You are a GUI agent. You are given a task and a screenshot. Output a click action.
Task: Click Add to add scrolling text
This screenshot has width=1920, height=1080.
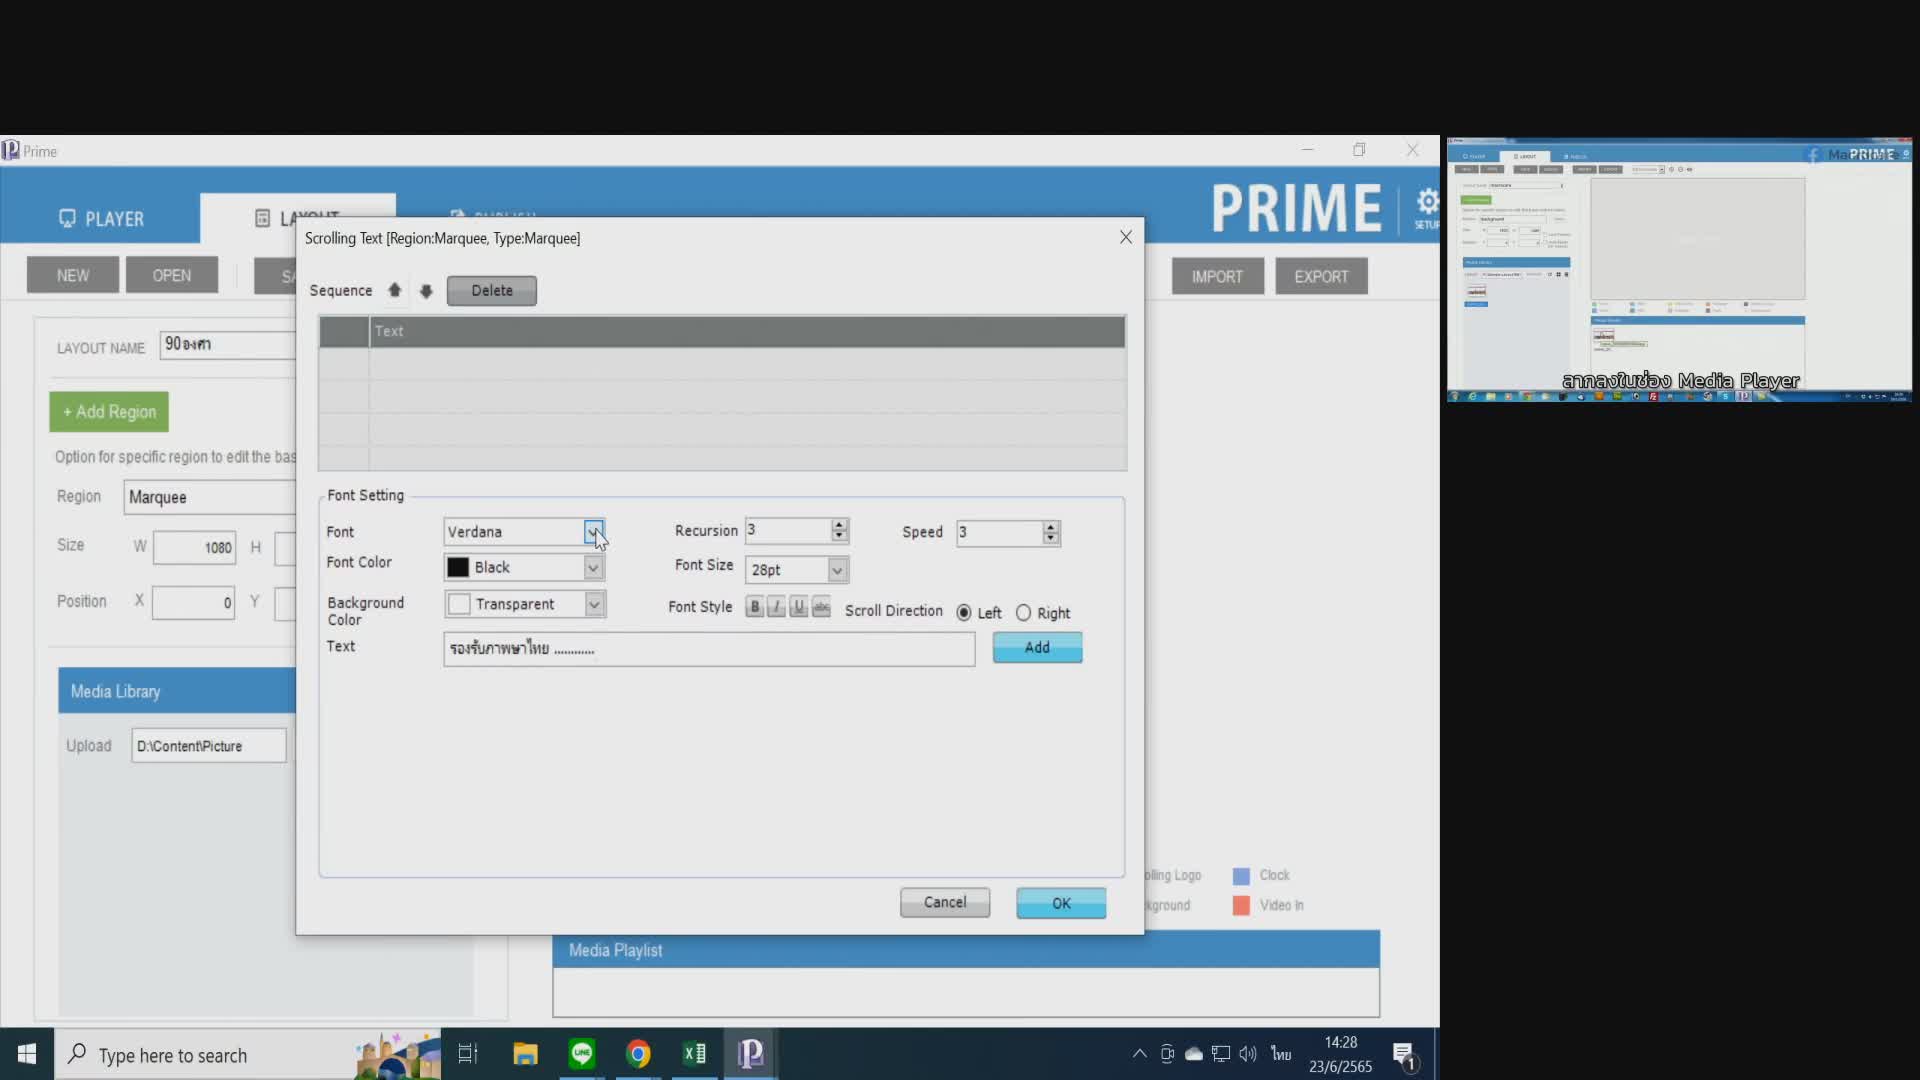(x=1037, y=648)
